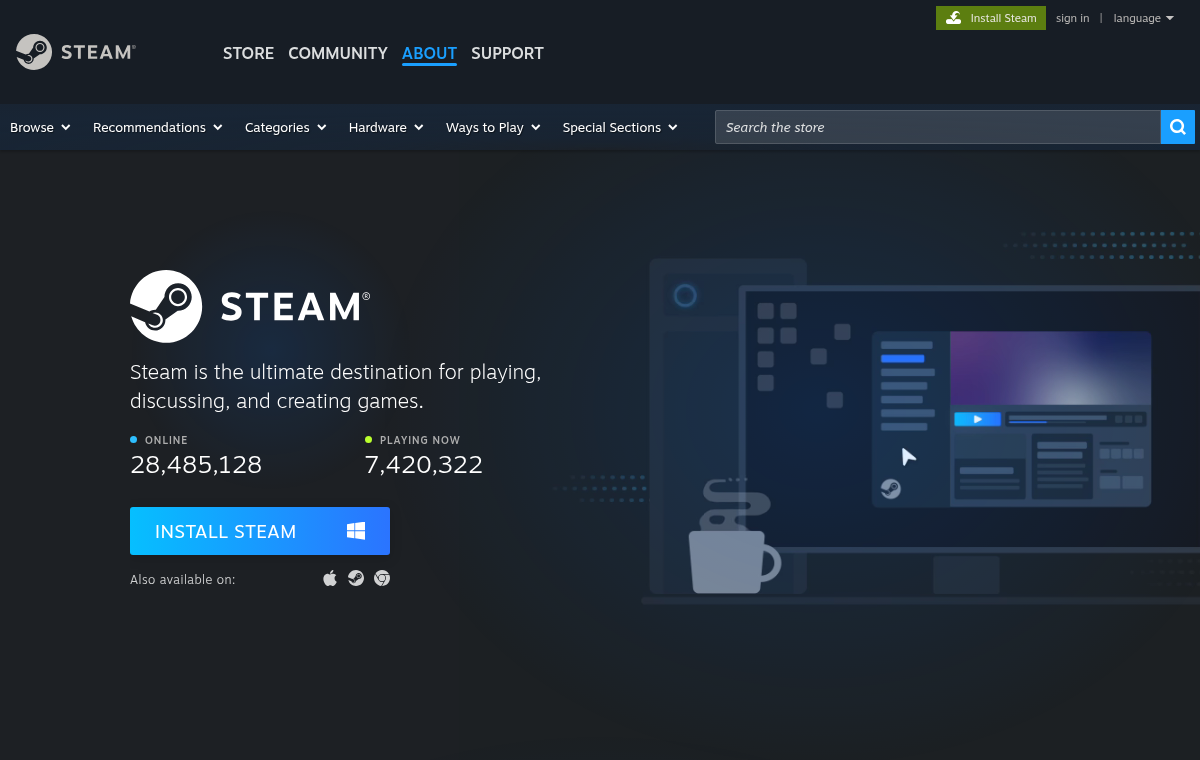Open the language selector dropdown
The image size is (1200, 760).
click(x=1143, y=18)
